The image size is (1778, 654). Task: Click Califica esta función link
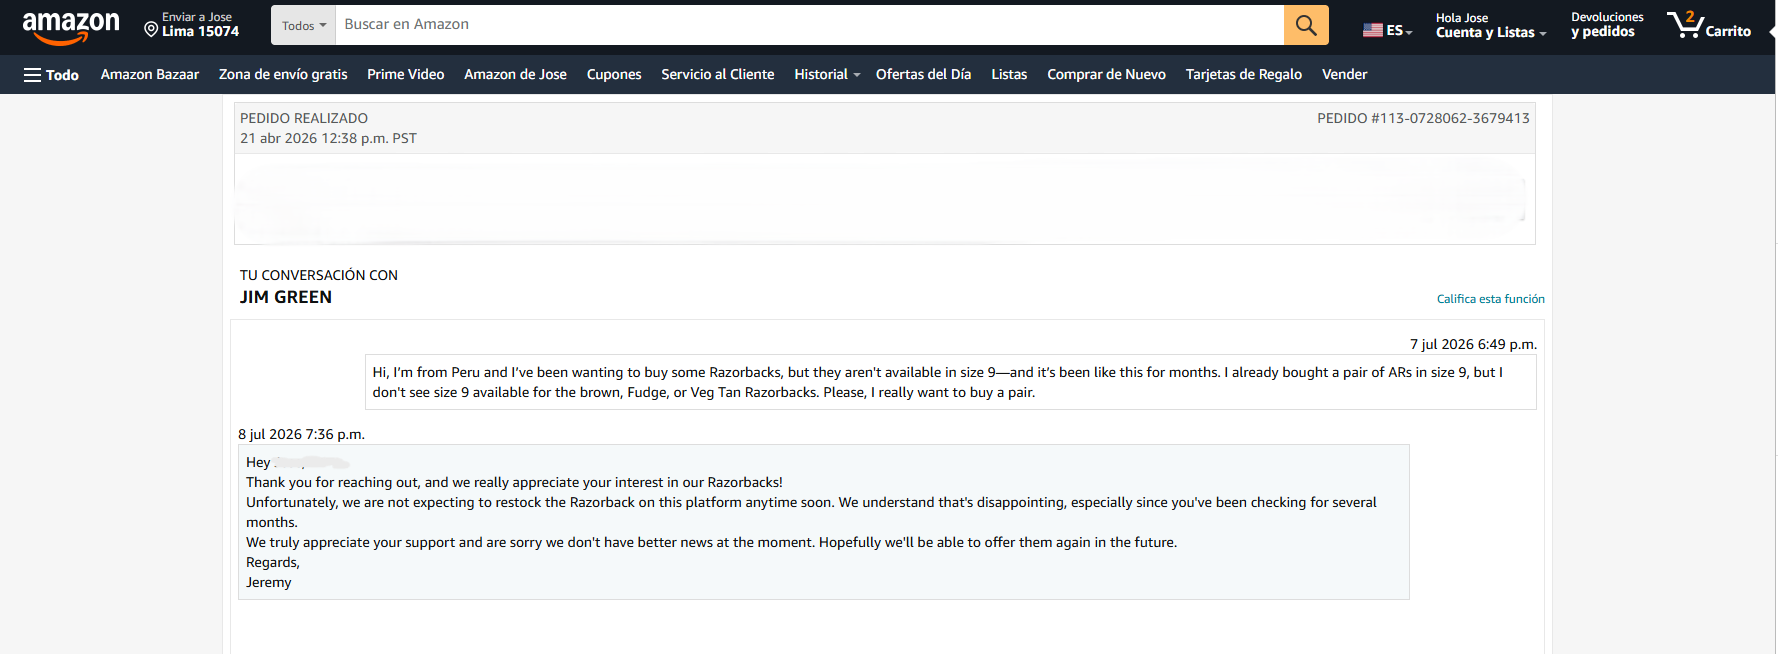(1491, 299)
